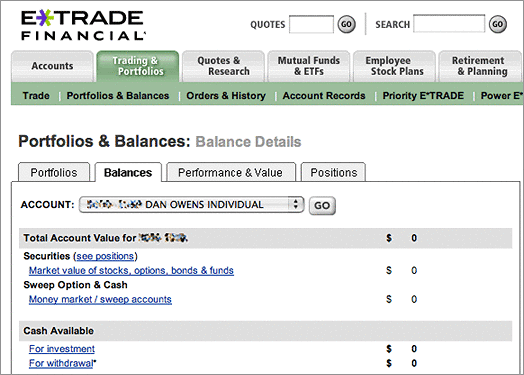Click the Cash Available section header

pyautogui.click(x=58, y=331)
